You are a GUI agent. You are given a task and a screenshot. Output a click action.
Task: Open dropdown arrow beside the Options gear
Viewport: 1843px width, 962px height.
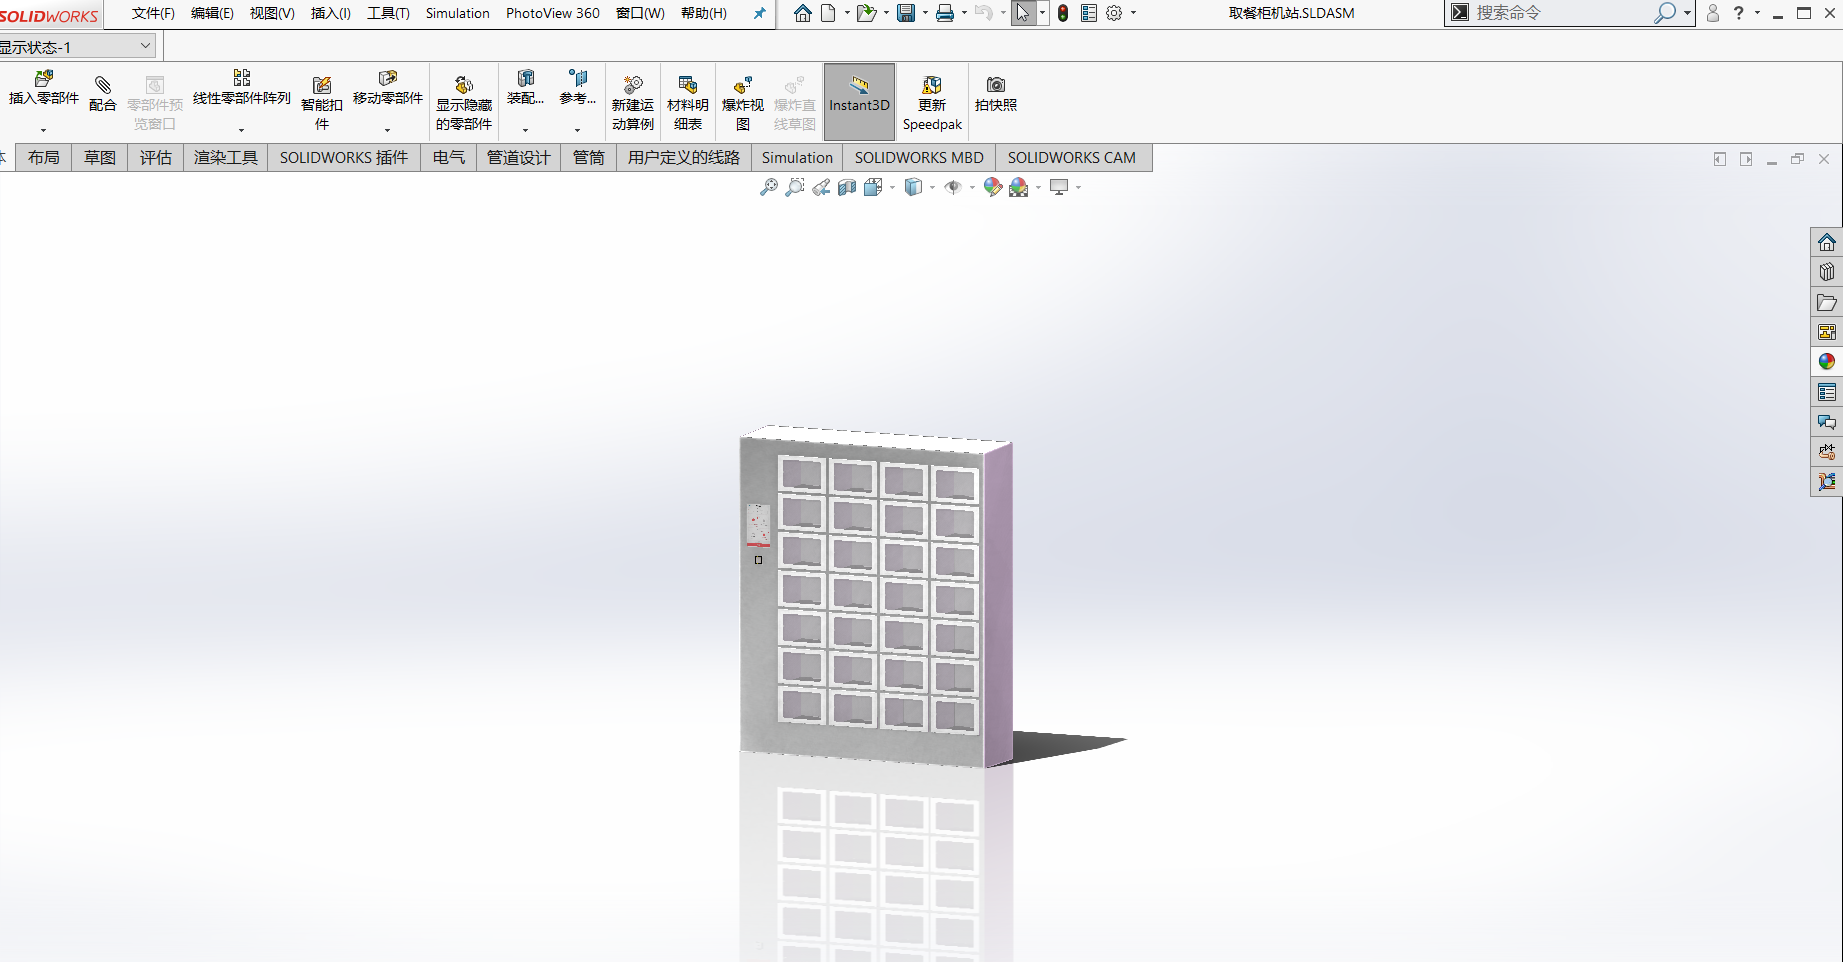click(1133, 13)
